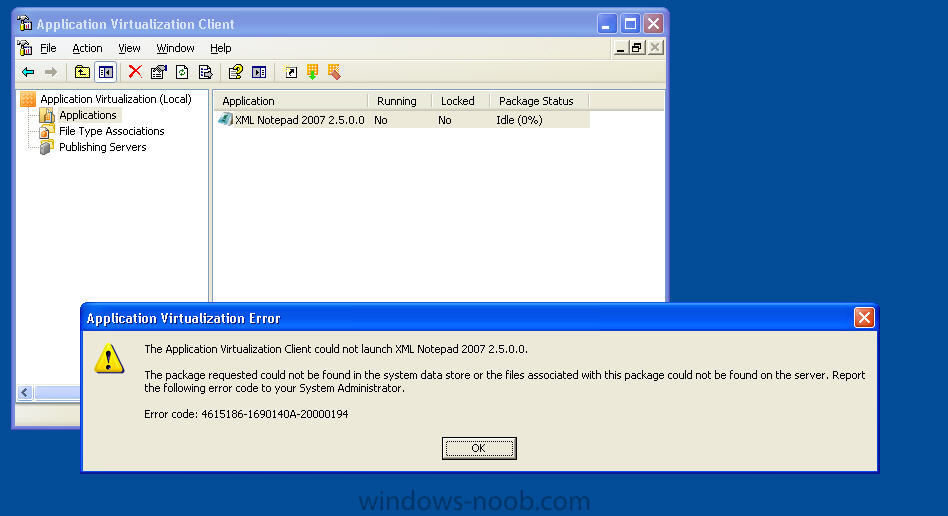Select the XML Notepad 2007 2.5.0.0 row
This screenshot has width=948, height=516.
tap(403, 120)
